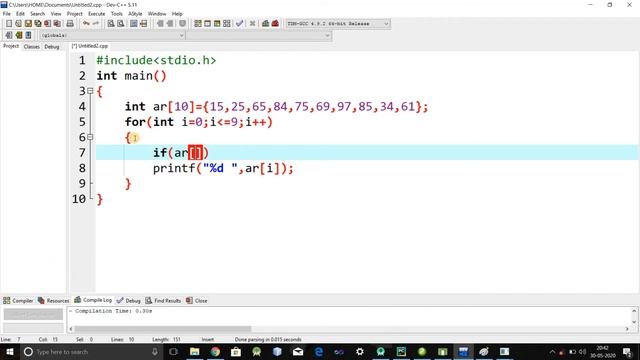Screen dimensions: 640x360
Task: Open the Compile Log bottom tab
Action: click(93, 300)
